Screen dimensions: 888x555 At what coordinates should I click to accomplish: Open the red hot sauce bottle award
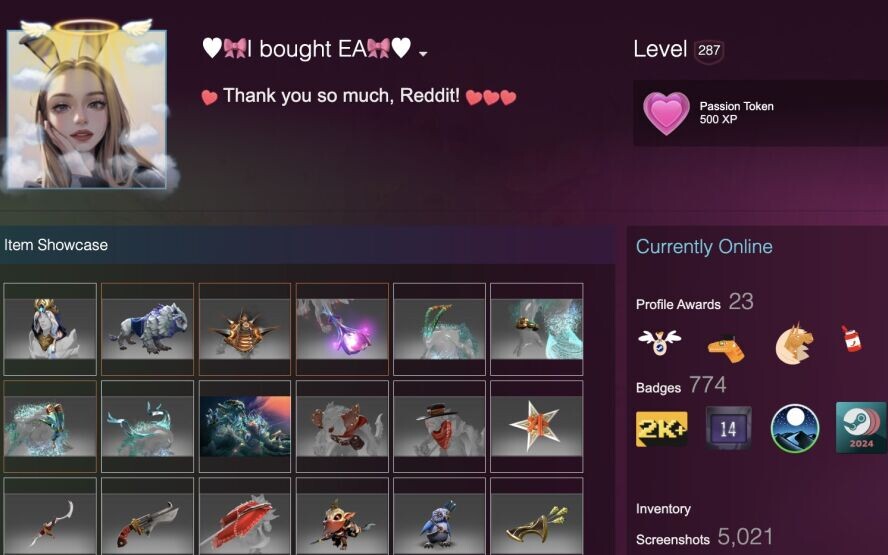[851, 339]
